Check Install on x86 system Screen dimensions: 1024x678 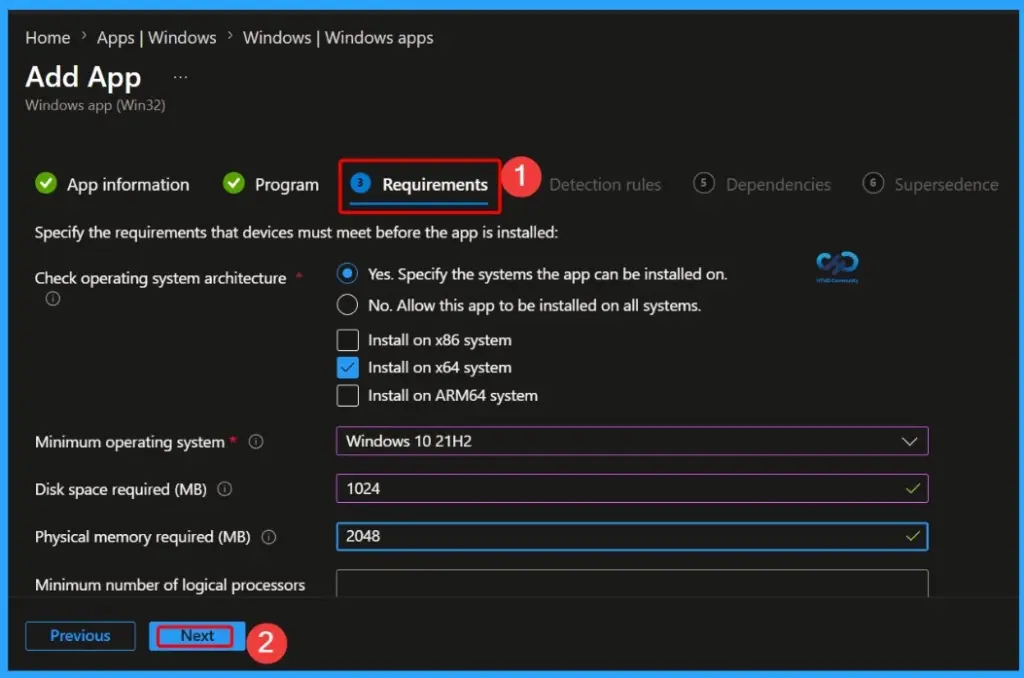(347, 340)
